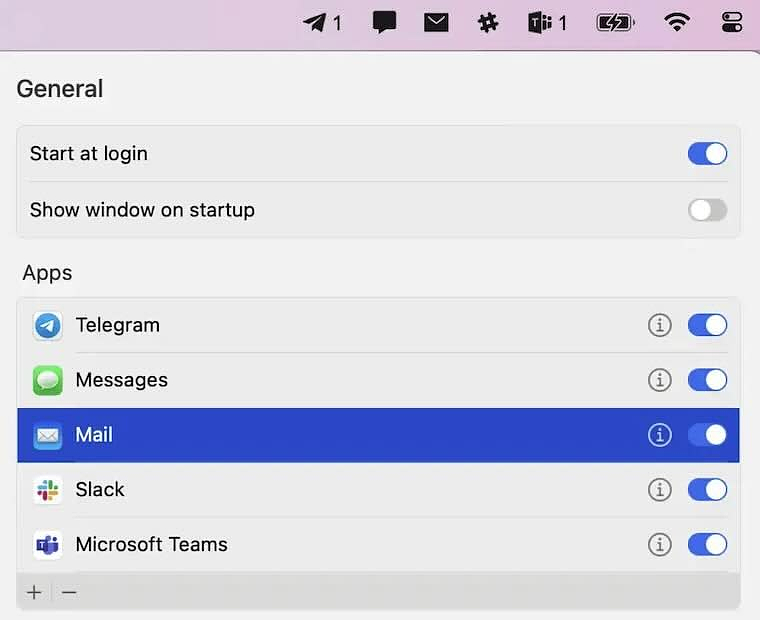Click the Mail envelope icon in menu bar
This screenshot has height=620, width=760.
pyautogui.click(x=436, y=22)
